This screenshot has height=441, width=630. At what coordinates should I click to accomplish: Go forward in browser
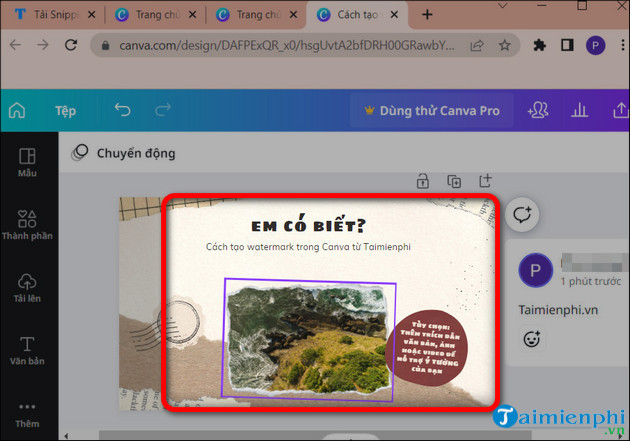(x=43, y=45)
